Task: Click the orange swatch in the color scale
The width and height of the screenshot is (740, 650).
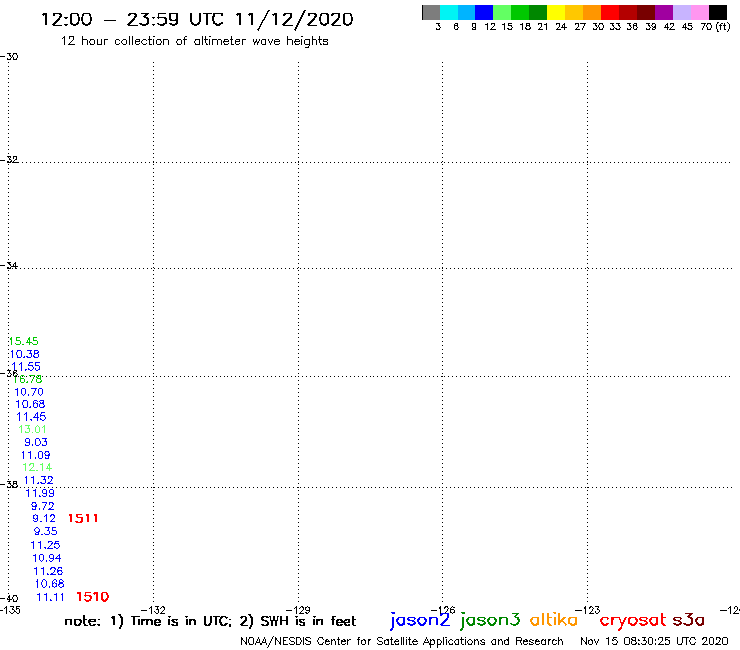Action: tap(592, 12)
